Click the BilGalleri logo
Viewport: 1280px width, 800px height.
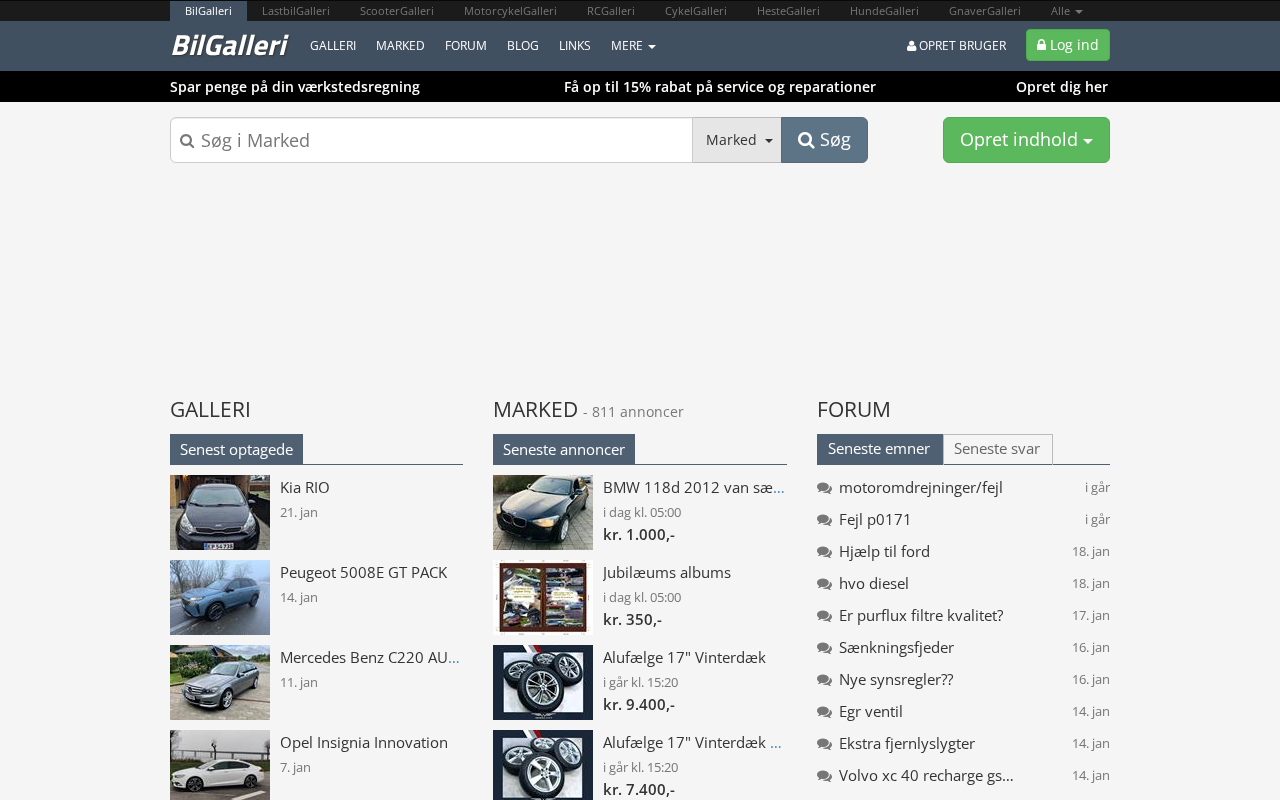click(x=229, y=45)
